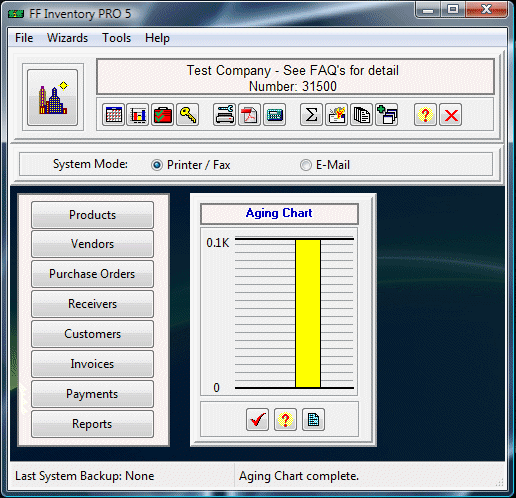516x498 pixels.
Task: Click the company logo building button
Action: point(53,97)
